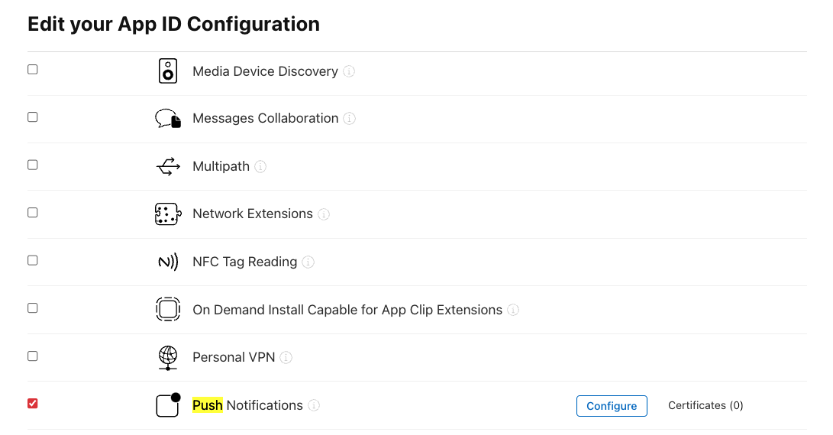Click the Media Device Discovery speaker icon
Viewport: 833px width, 435px height.
pyautogui.click(x=168, y=71)
